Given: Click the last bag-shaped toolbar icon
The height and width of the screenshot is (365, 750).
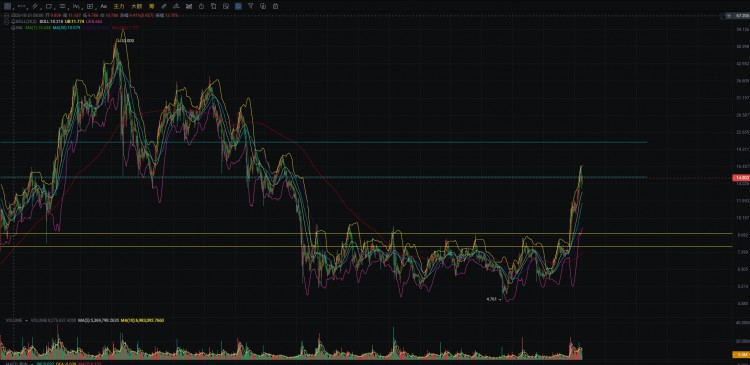Looking at the screenshot, I should (275, 6).
